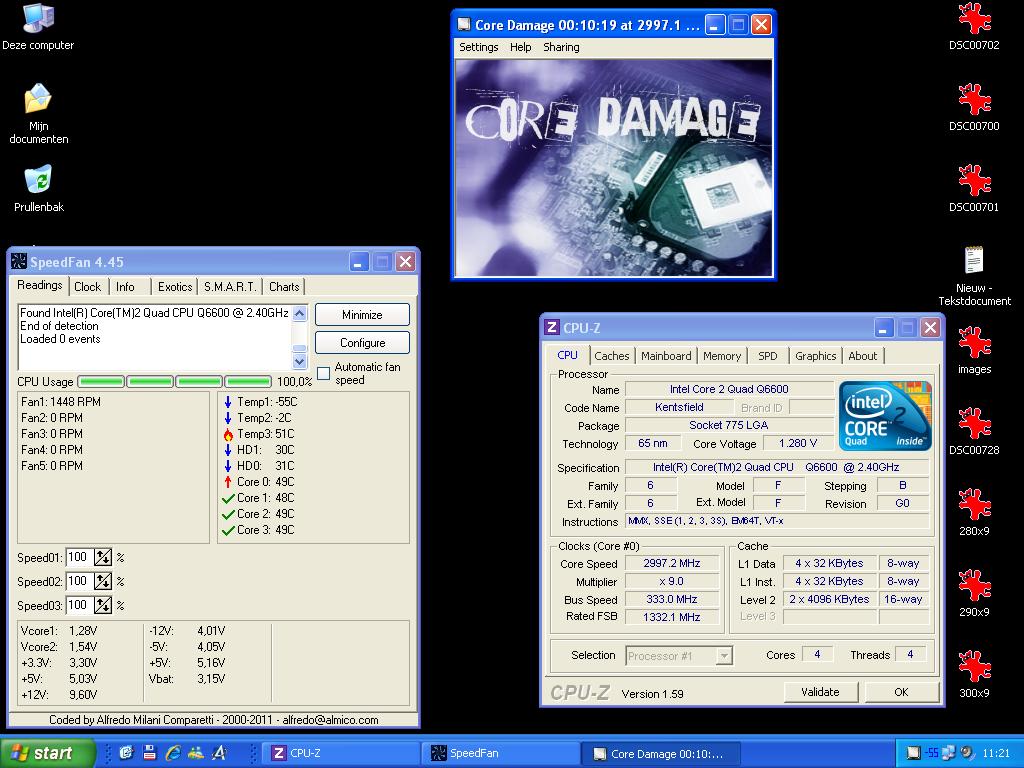Open the DSC00728 image file icon
This screenshot has width=1024, height=768.
tap(974, 424)
